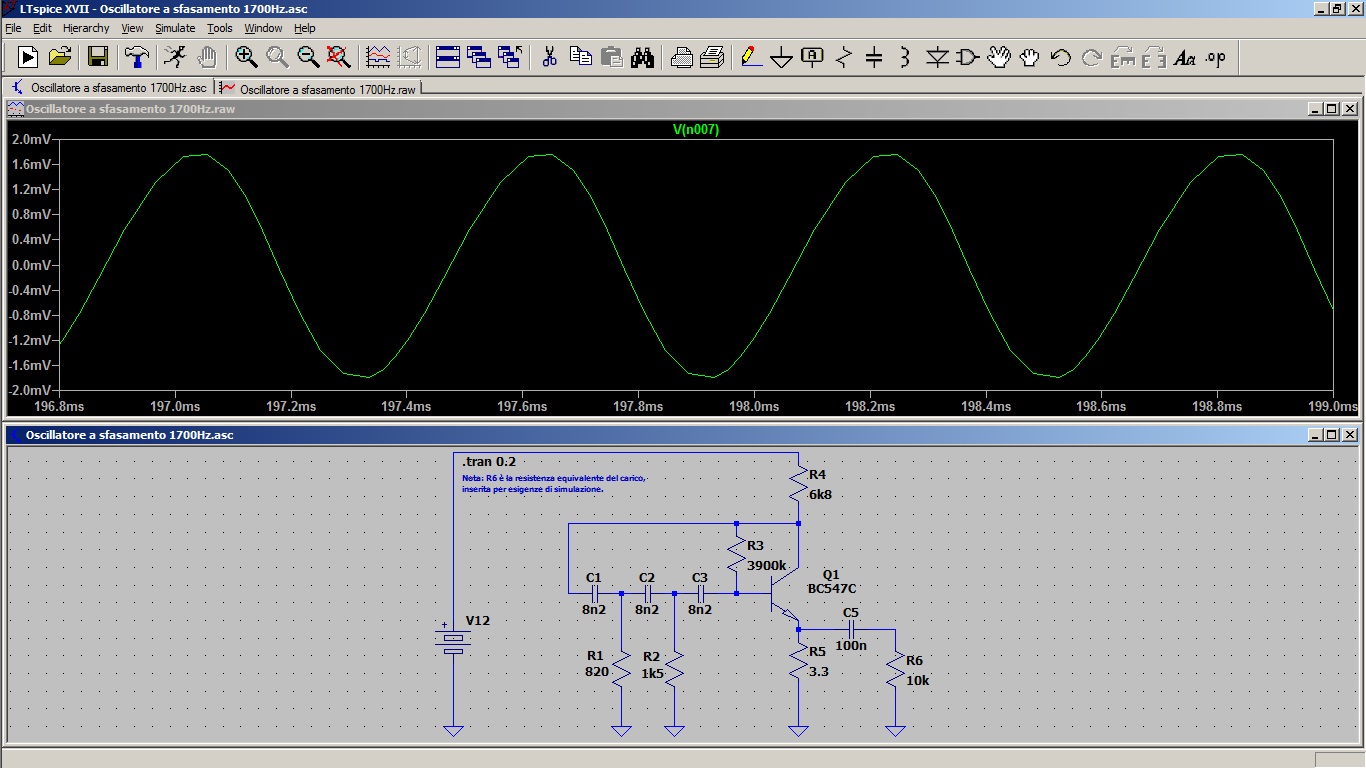Click the SPICE directive .op icon

(1215, 57)
